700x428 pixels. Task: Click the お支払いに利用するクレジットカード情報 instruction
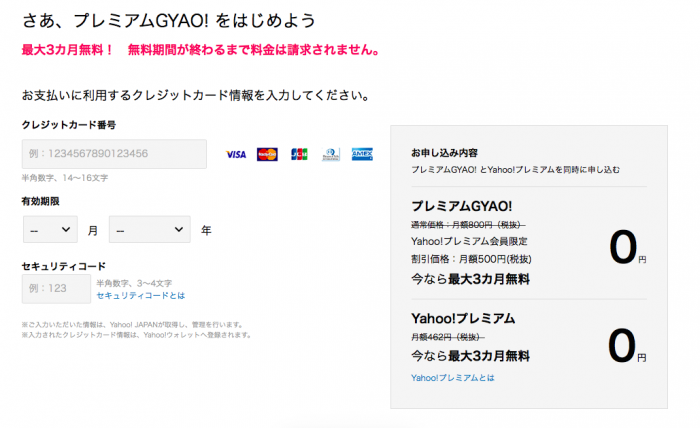(196, 95)
